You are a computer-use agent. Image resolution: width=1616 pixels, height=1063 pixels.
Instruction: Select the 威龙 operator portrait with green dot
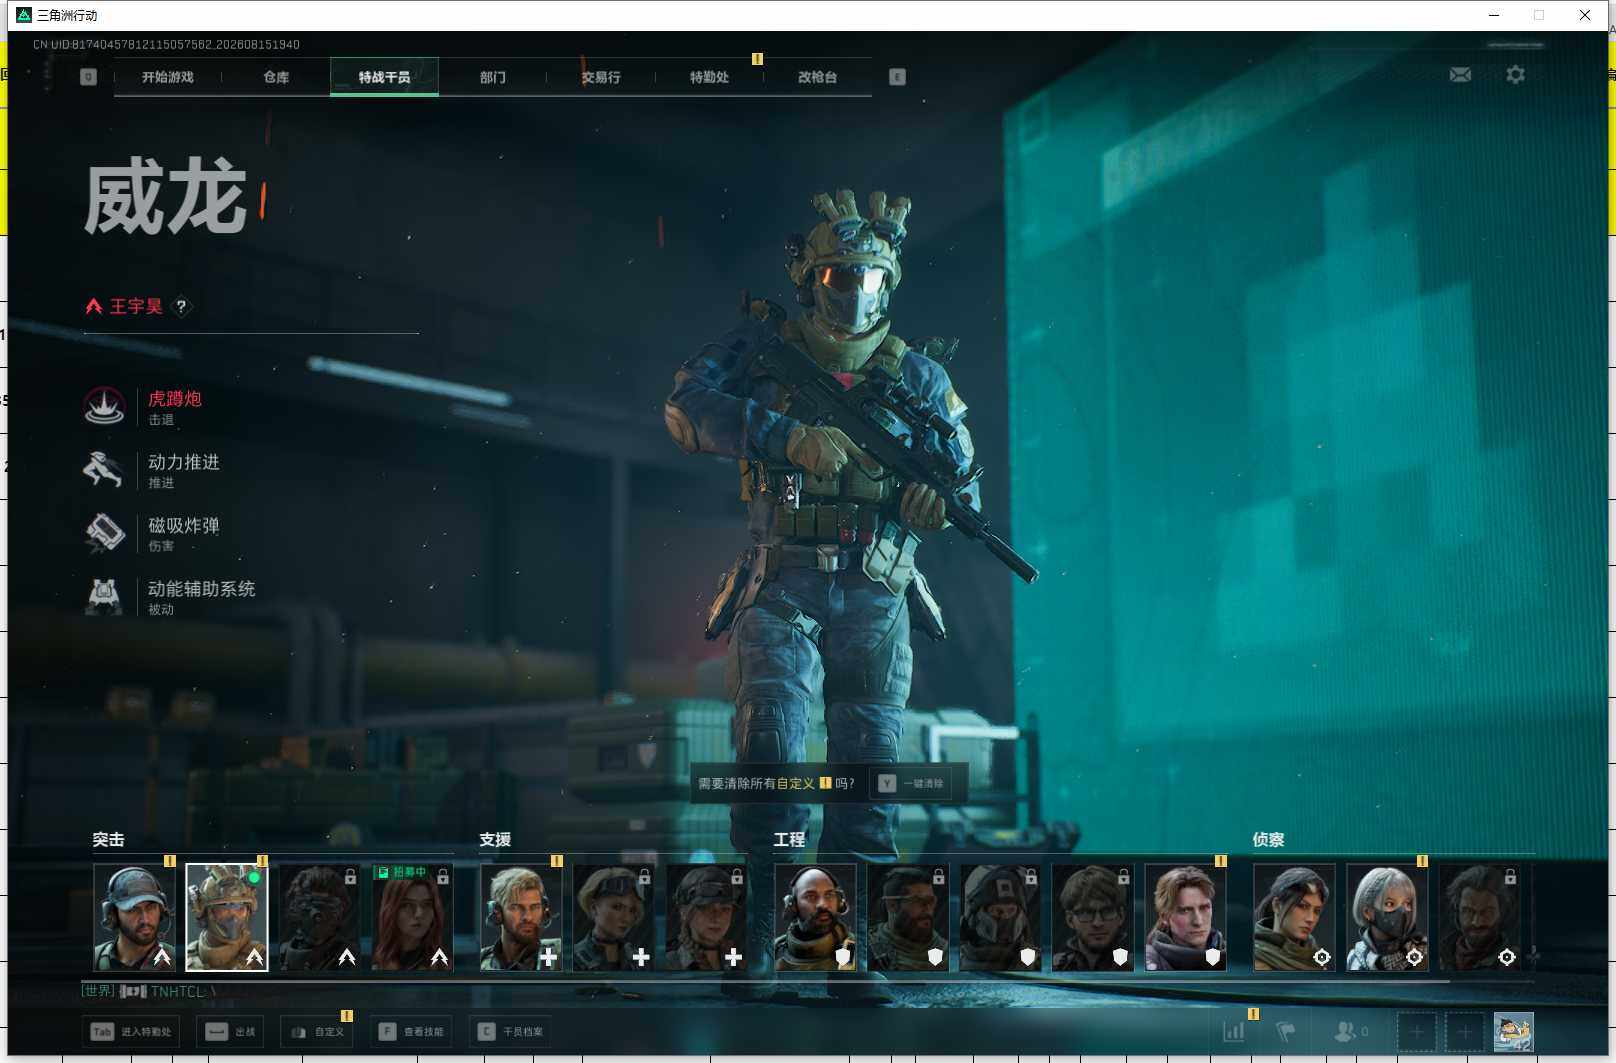227,917
